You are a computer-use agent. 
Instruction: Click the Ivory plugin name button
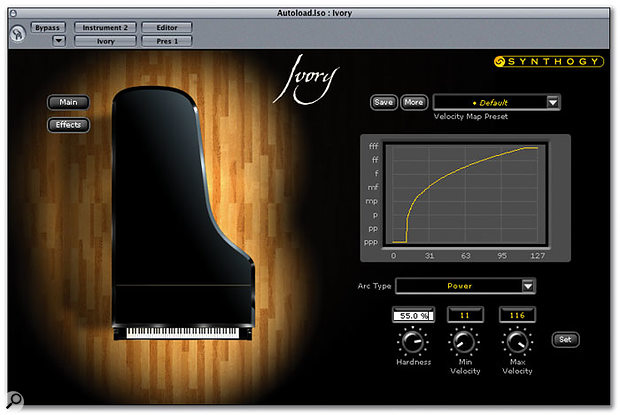click(x=105, y=41)
